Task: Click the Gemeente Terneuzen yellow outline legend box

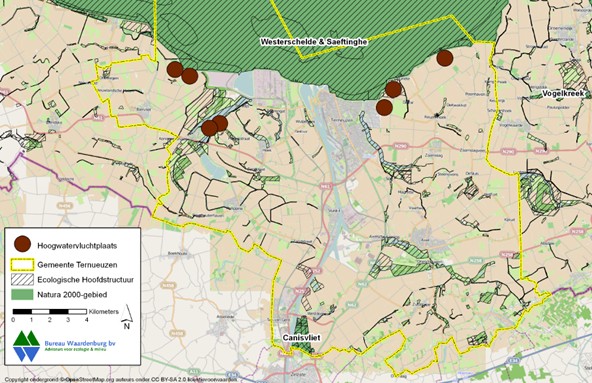Action: [x=23, y=265]
